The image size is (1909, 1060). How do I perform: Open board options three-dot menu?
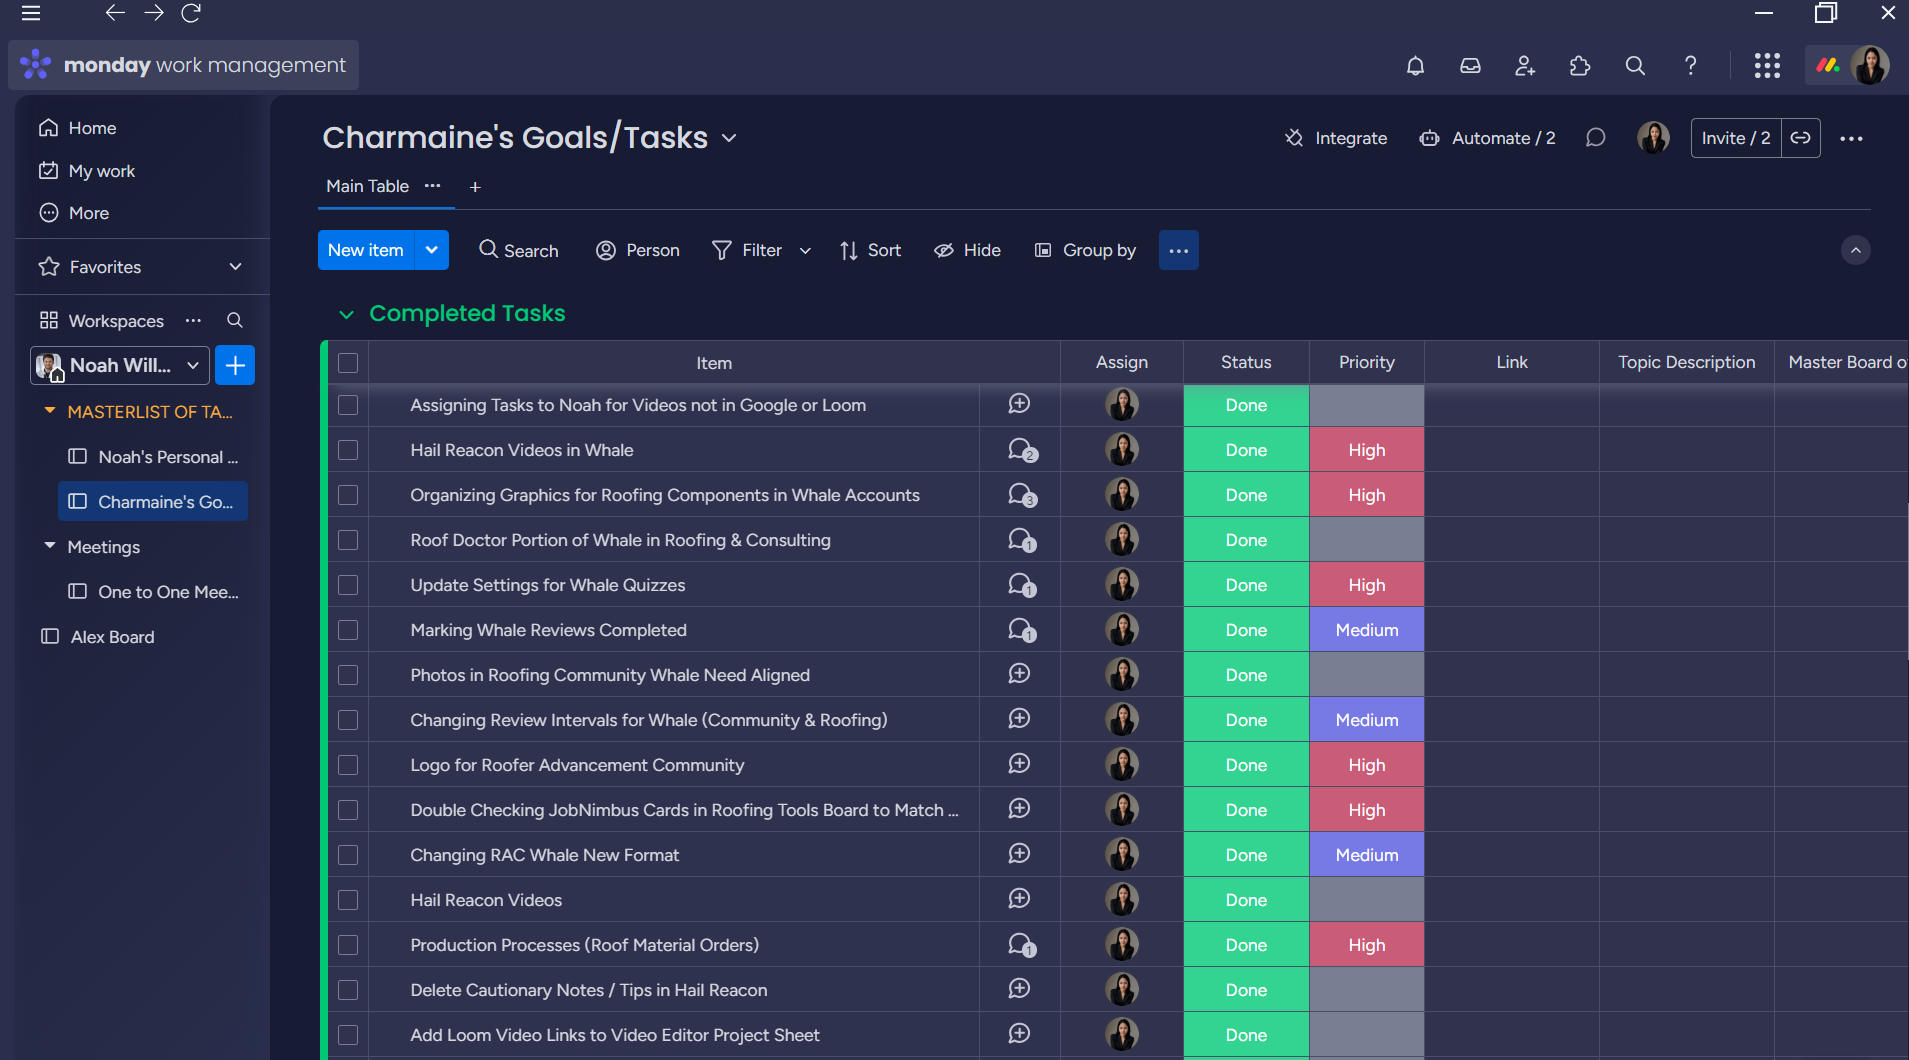1851,139
